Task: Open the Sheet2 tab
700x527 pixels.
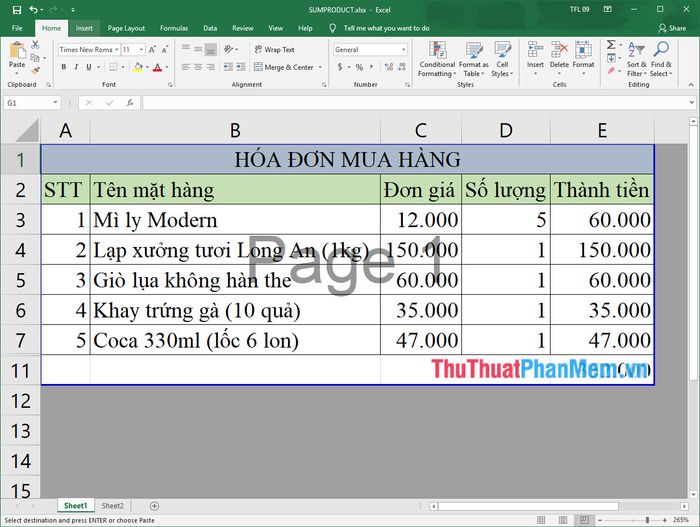Action: [x=112, y=506]
